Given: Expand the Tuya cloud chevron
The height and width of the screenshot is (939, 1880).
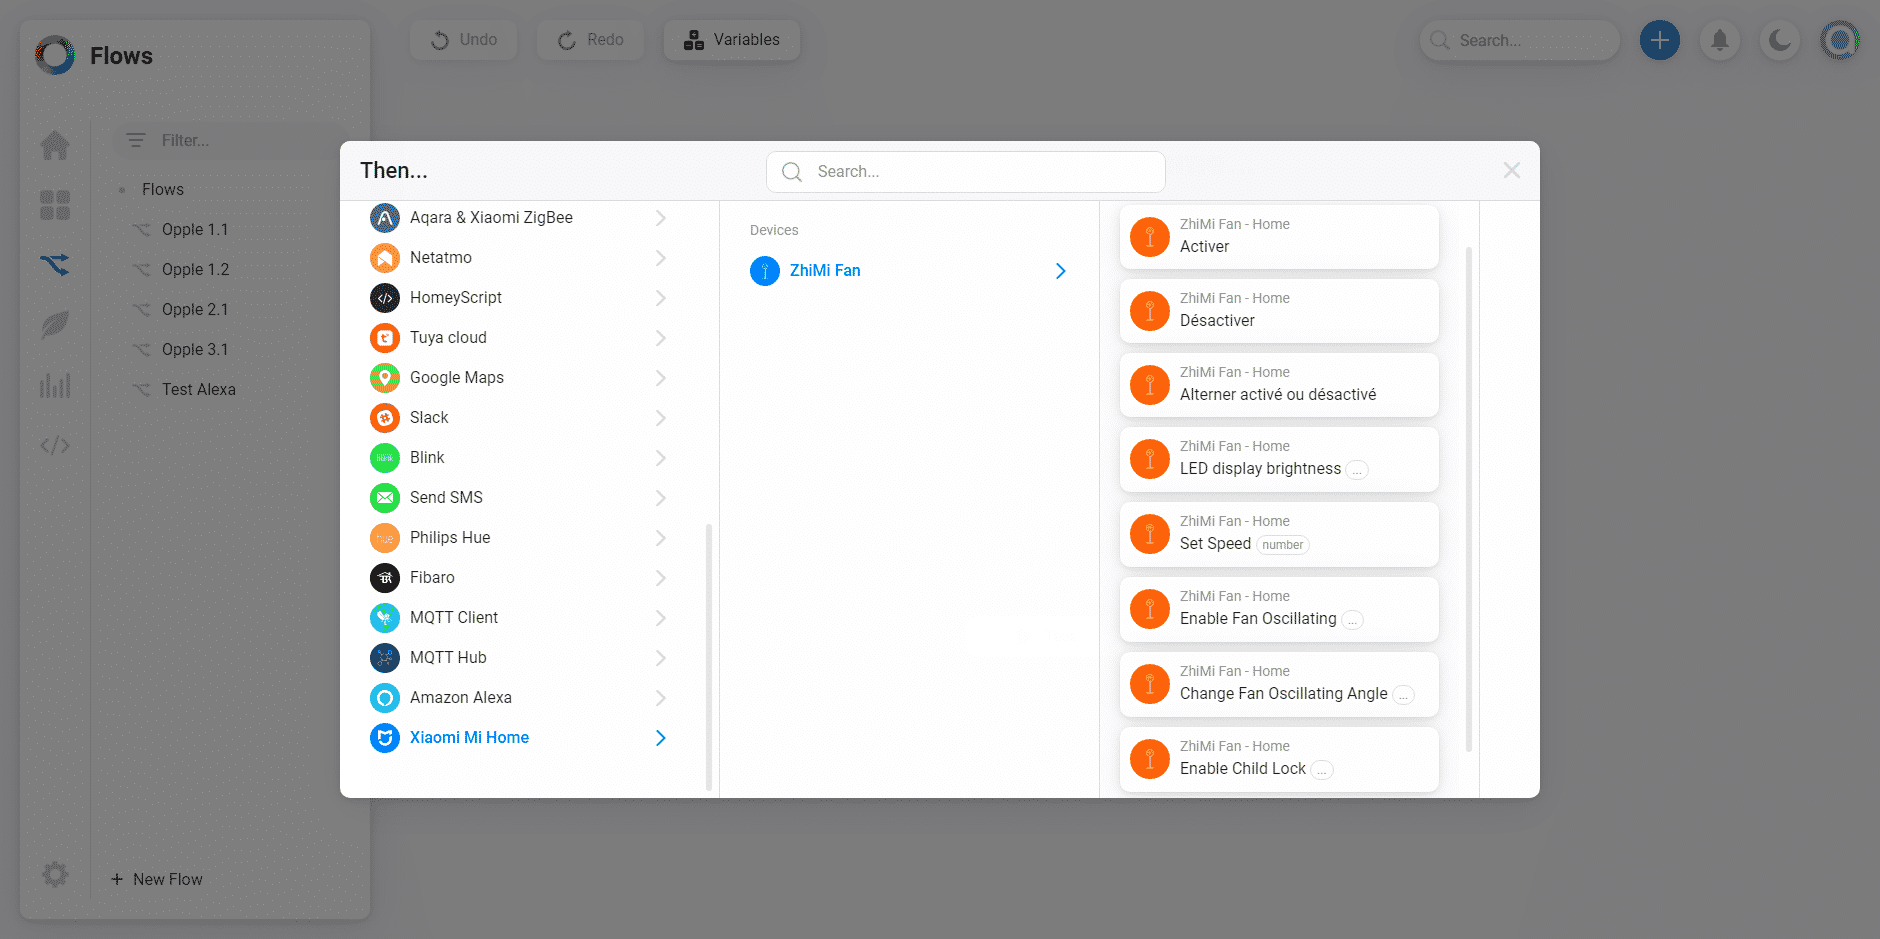Looking at the screenshot, I should tap(661, 338).
